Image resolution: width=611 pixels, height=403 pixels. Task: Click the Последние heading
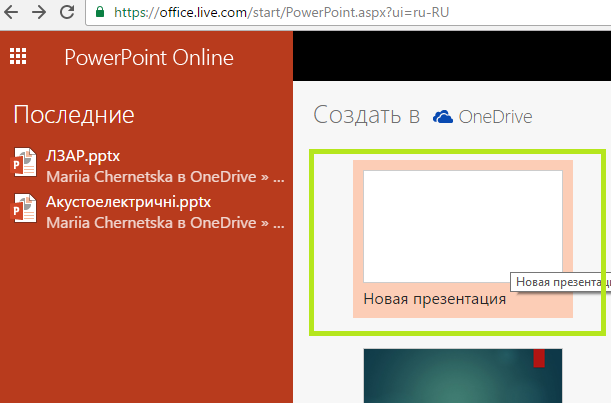(x=74, y=115)
